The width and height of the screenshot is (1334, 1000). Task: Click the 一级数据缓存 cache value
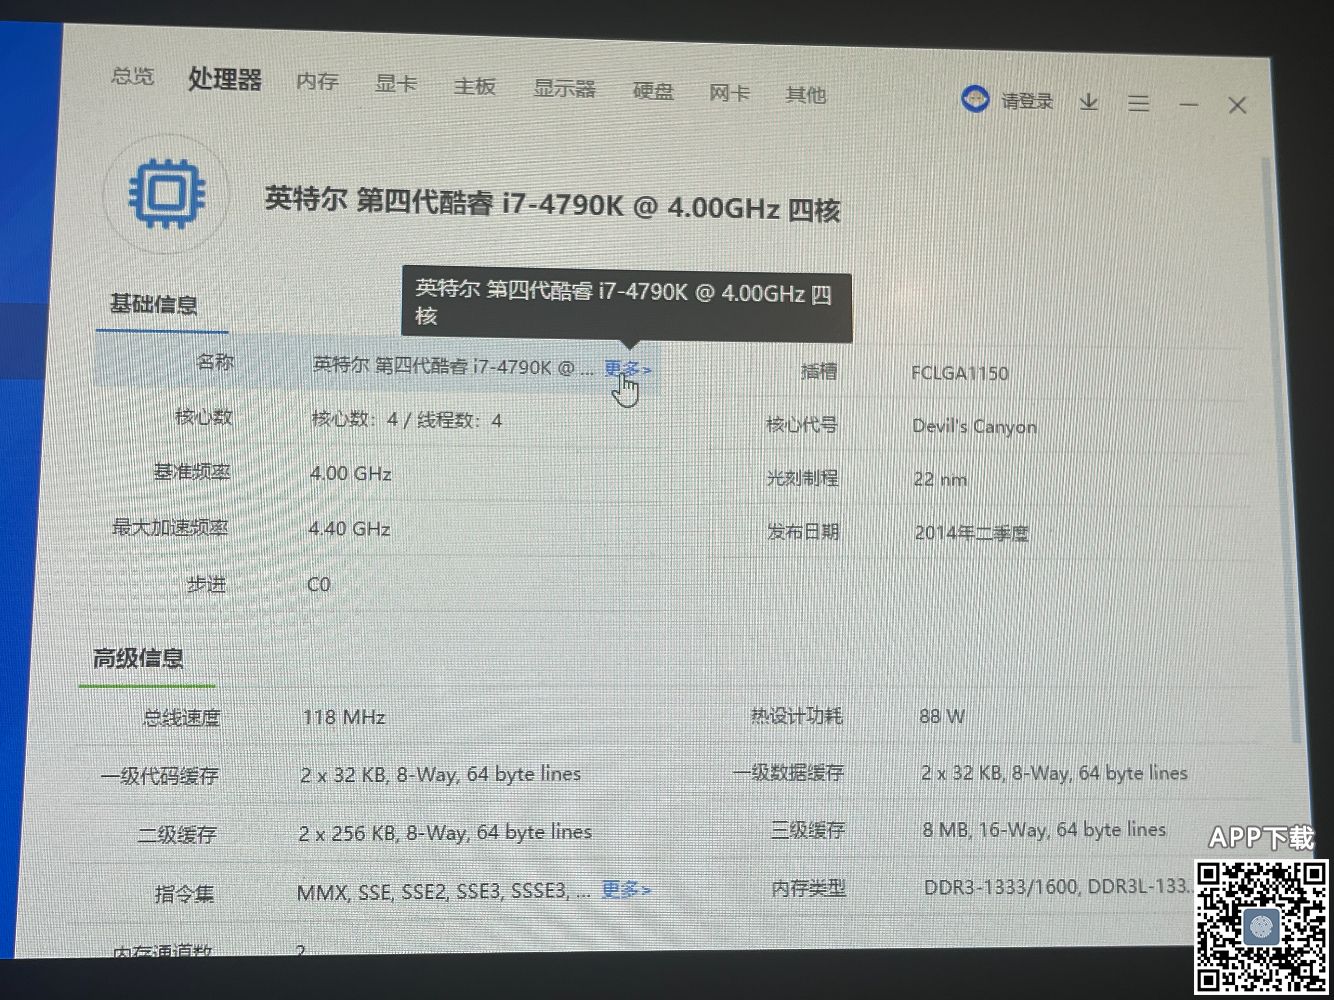1054,773
